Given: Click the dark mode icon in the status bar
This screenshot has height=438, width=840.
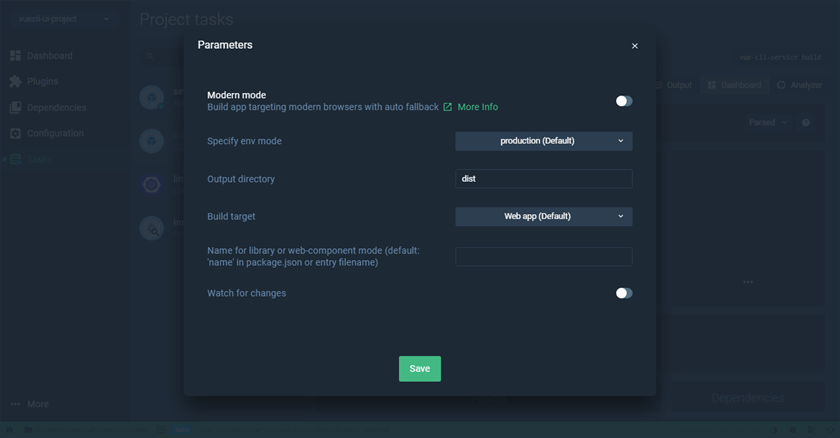Looking at the screenshot, I should tap(774, 429).
